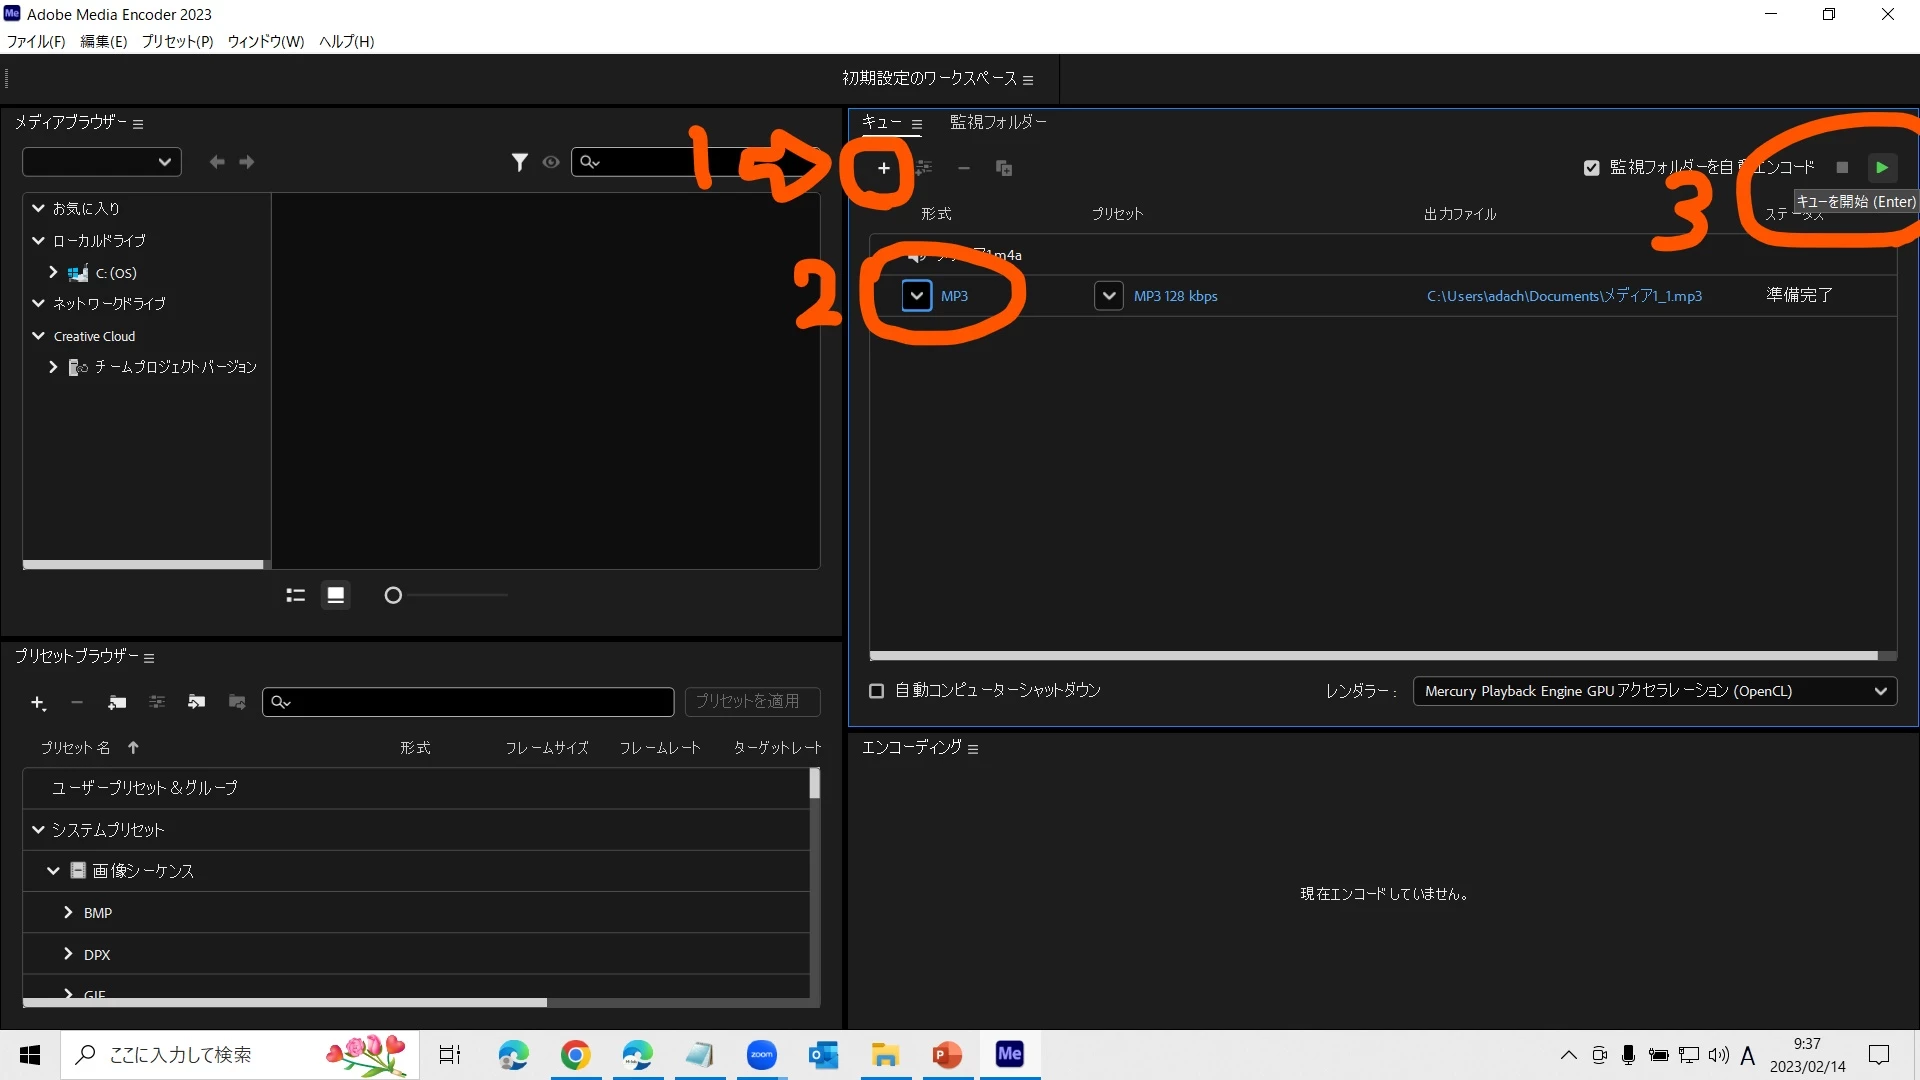The height and width of the screenshot is (1080, 1920).
Task: Click the stop queue square icon
Action: pos(1842,168)
